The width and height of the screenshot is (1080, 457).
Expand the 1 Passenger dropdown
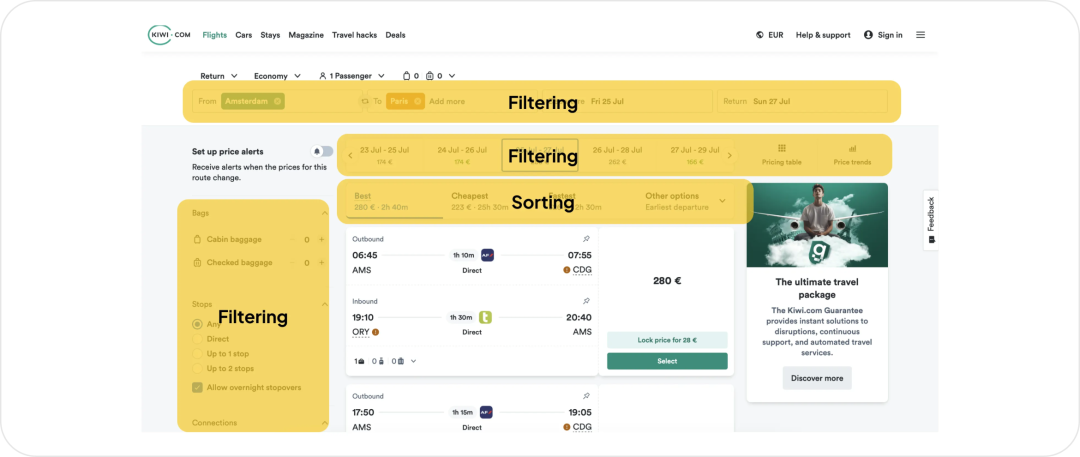(x=351, y=76)
